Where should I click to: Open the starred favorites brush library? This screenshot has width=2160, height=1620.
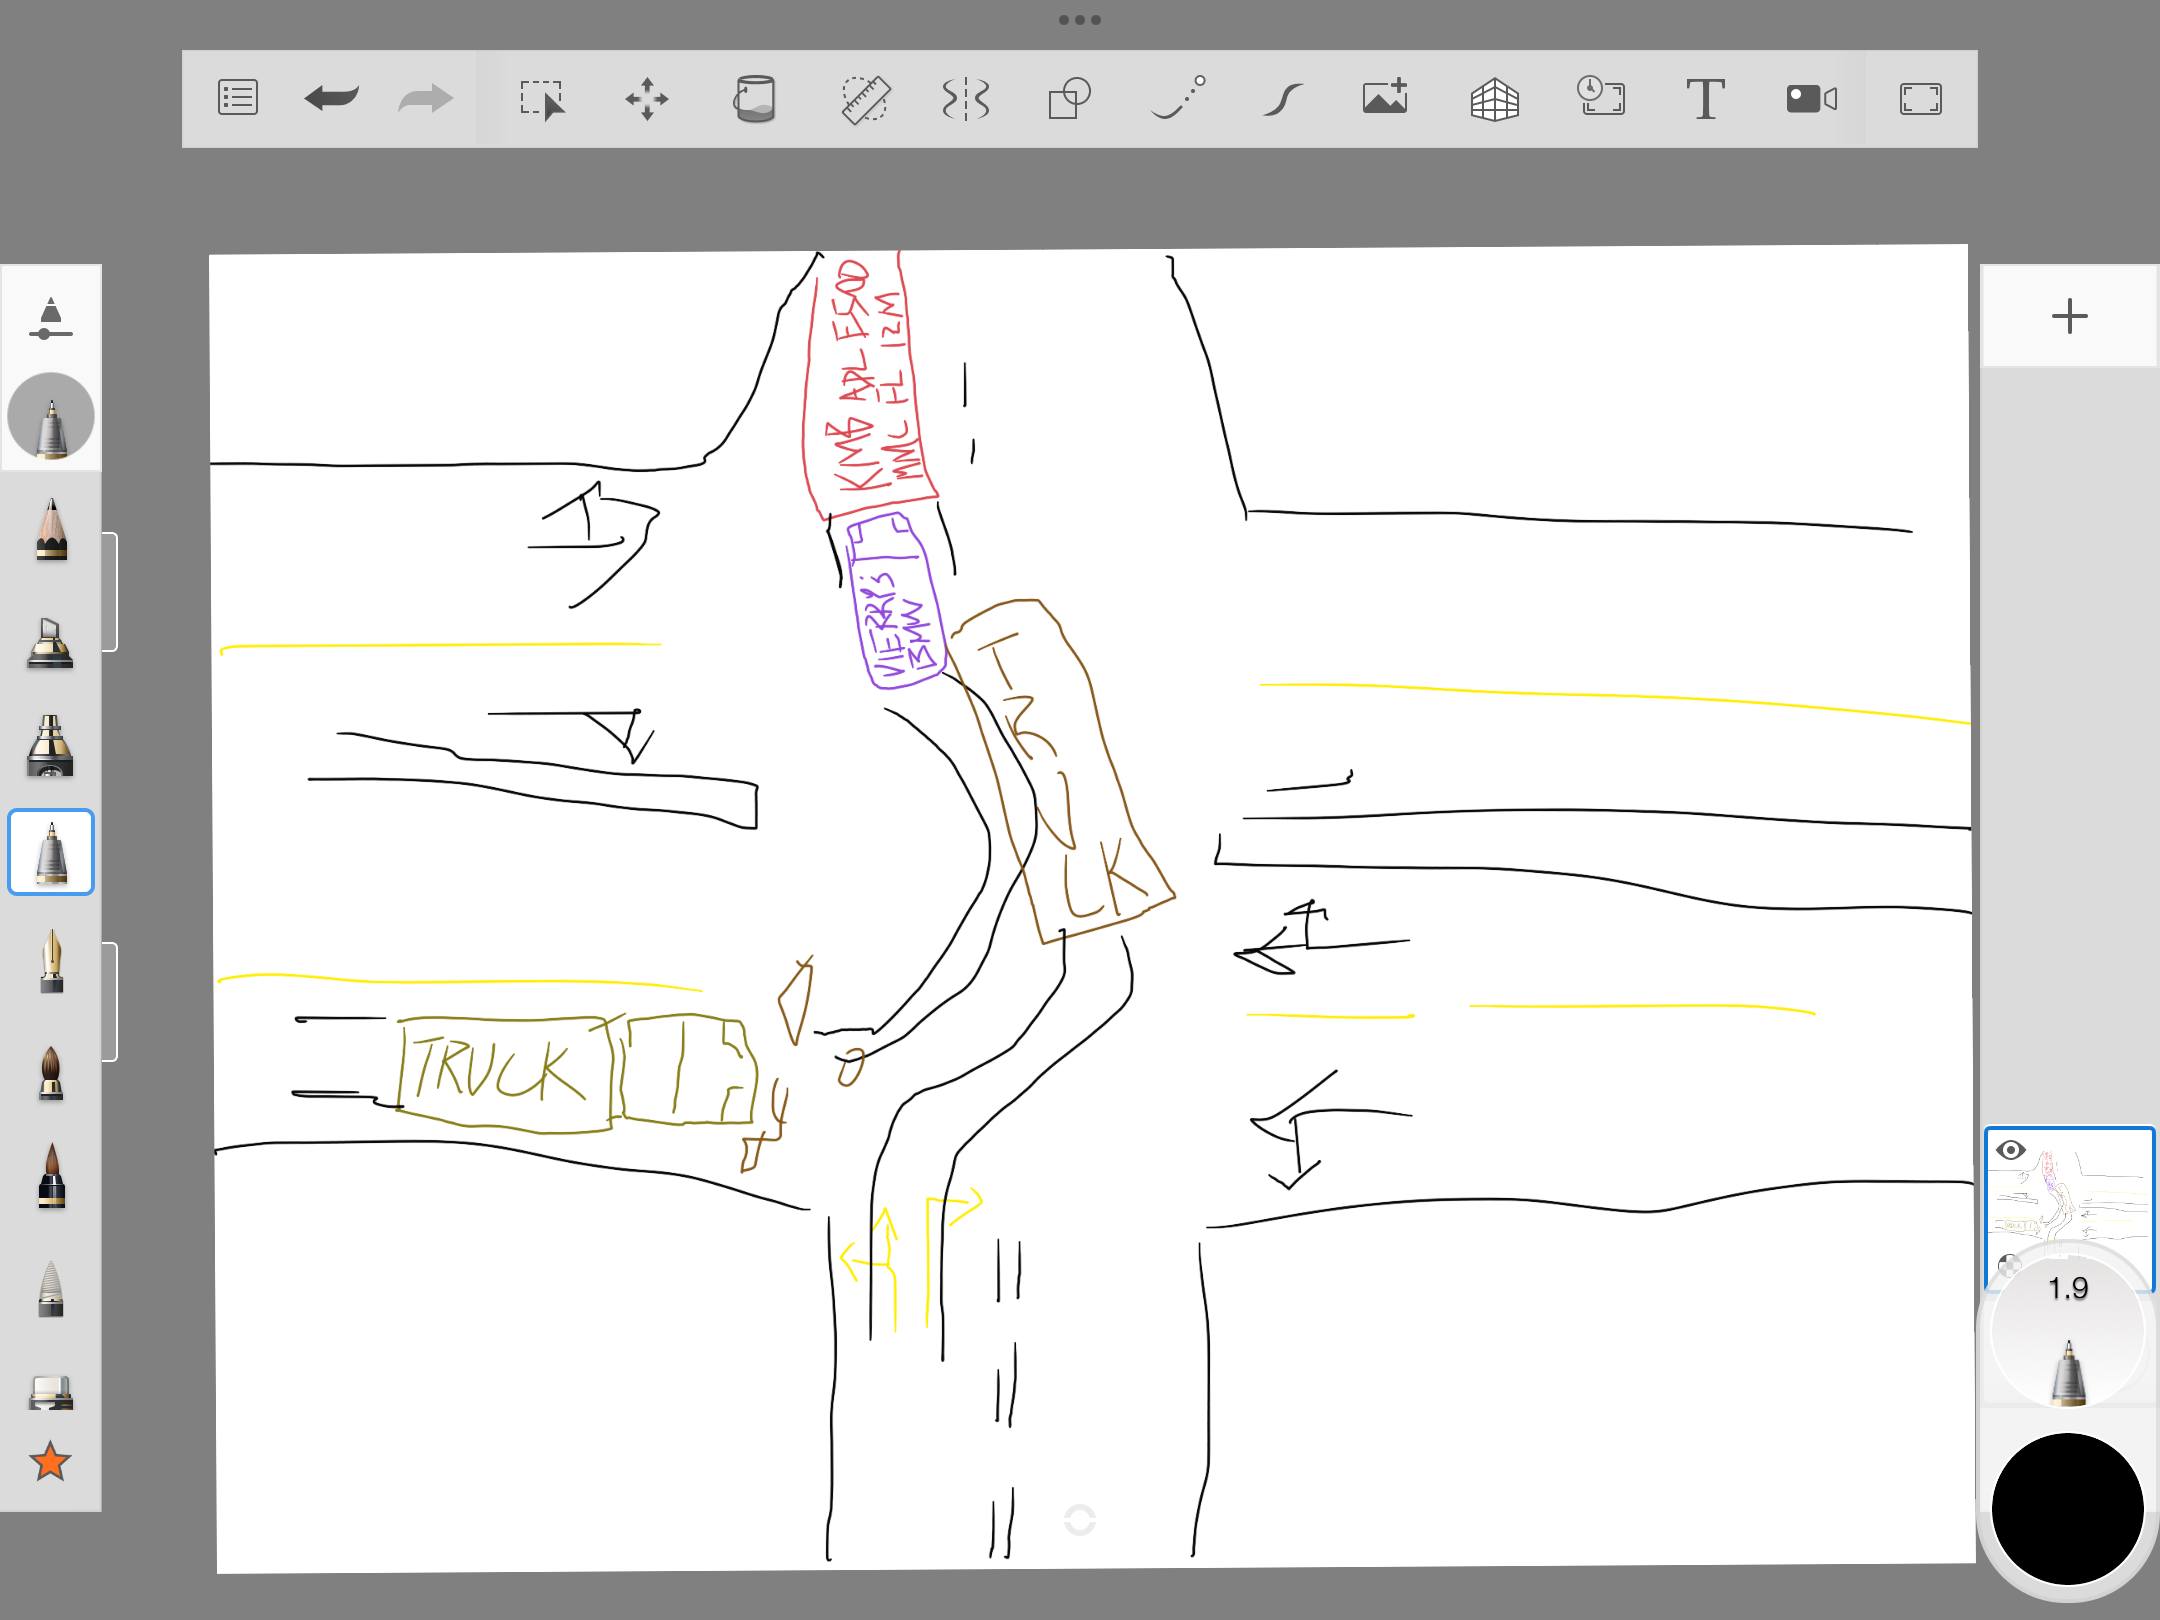tap(50, 1462)
